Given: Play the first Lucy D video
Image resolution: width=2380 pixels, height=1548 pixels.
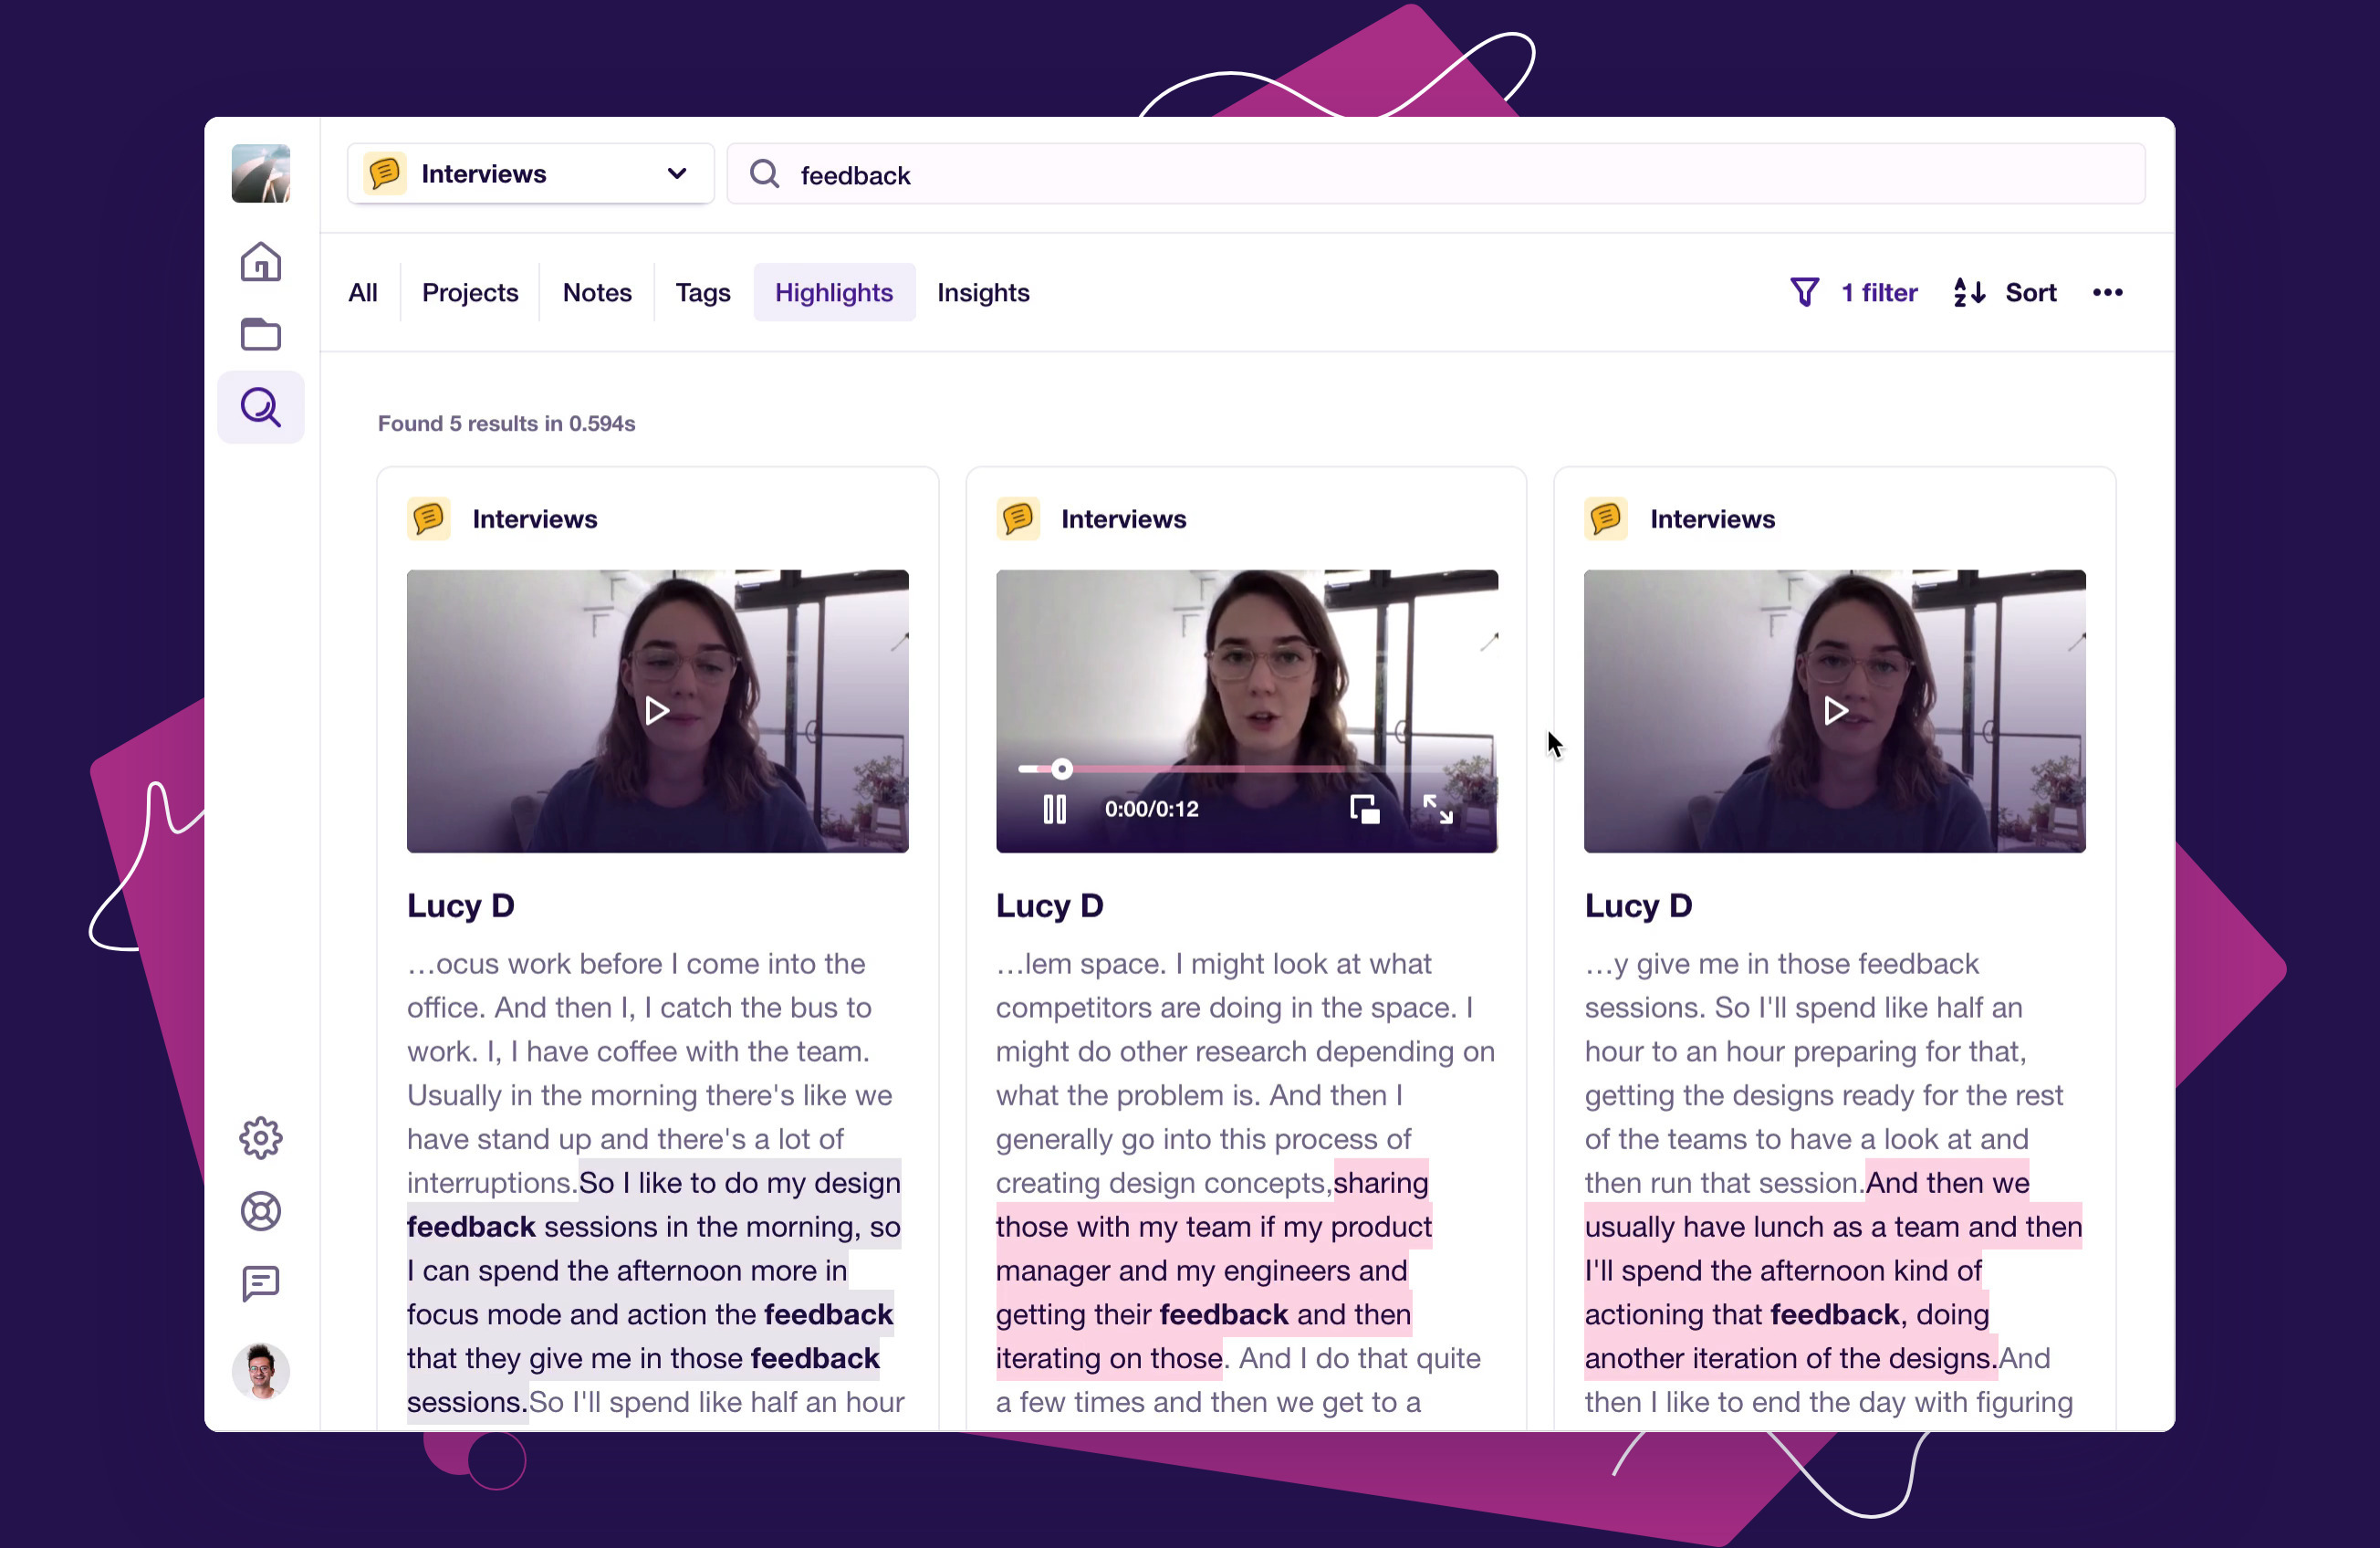Looking at the screenshot, I should [x=656, y=711].
